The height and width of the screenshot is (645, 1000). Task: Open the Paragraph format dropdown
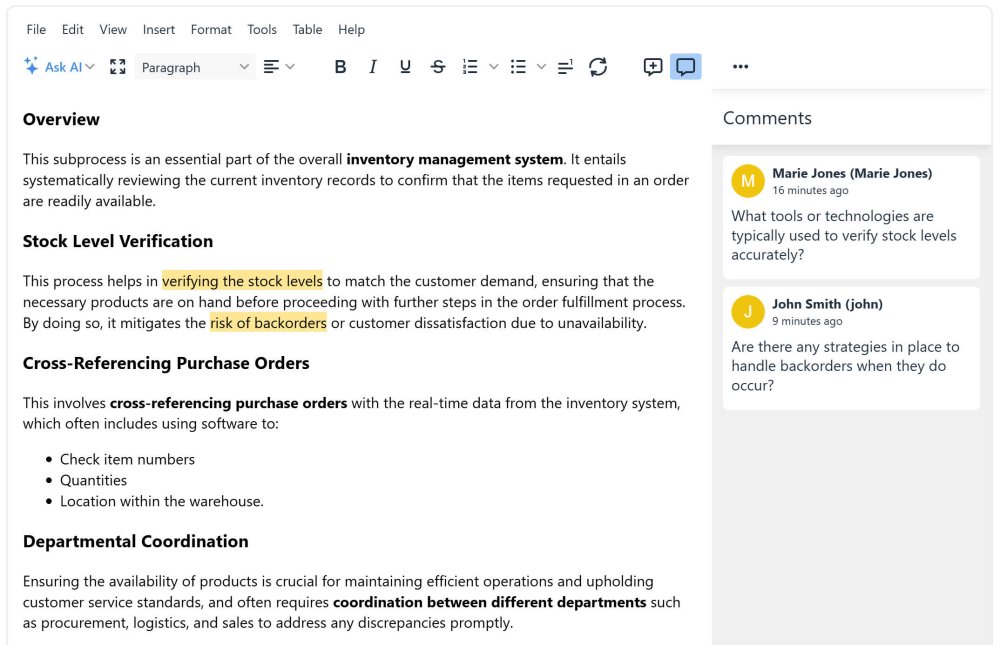tap(195, 67)
